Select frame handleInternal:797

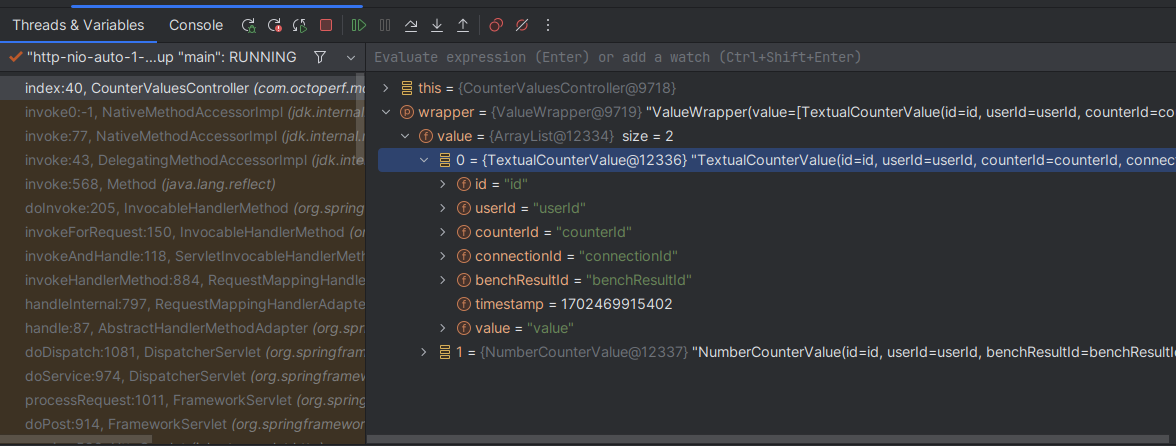click(x=182, y=304)
